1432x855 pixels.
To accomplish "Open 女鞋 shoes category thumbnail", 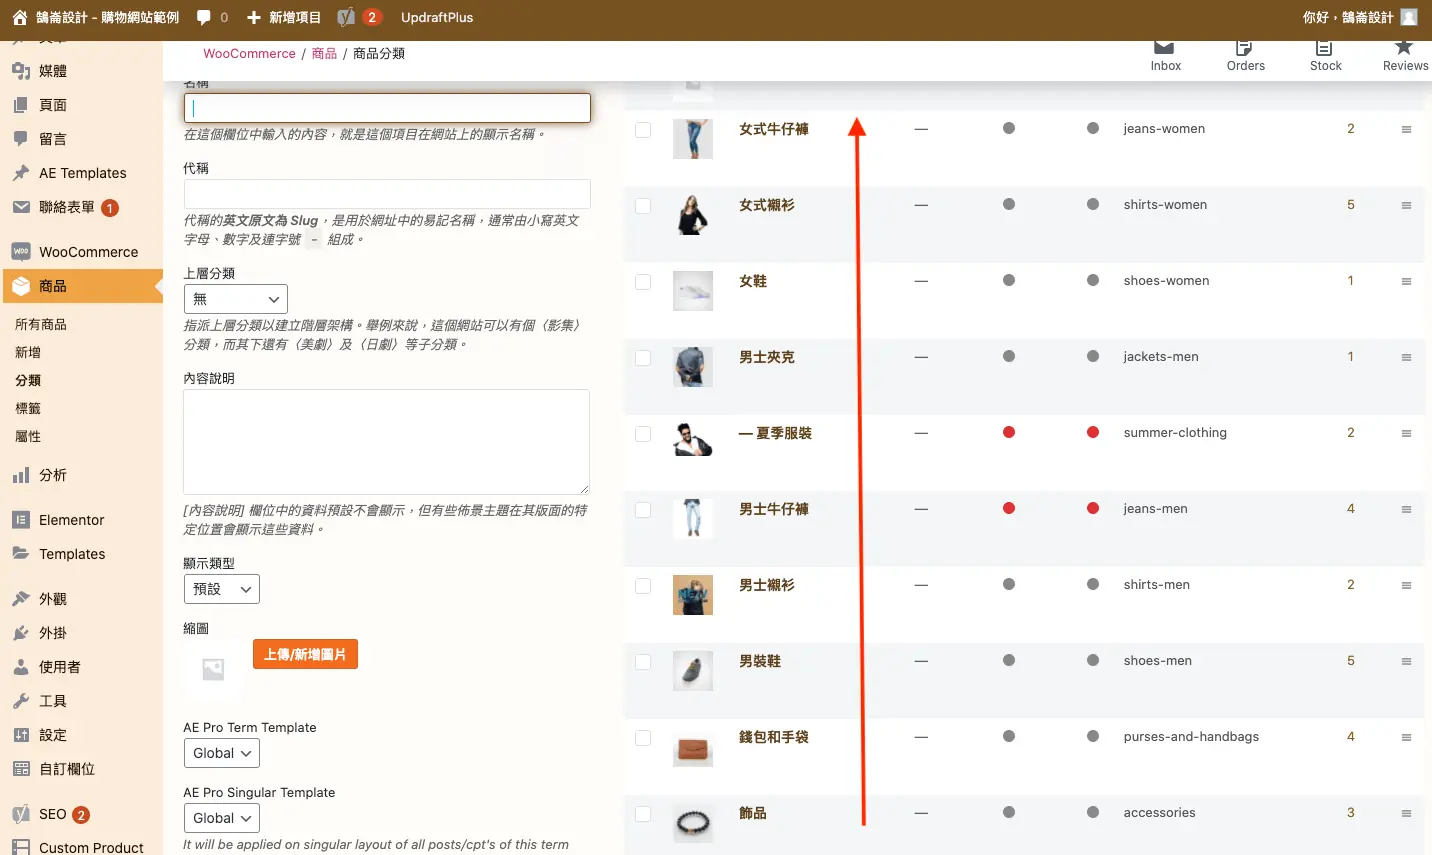I will pos(693,291).
